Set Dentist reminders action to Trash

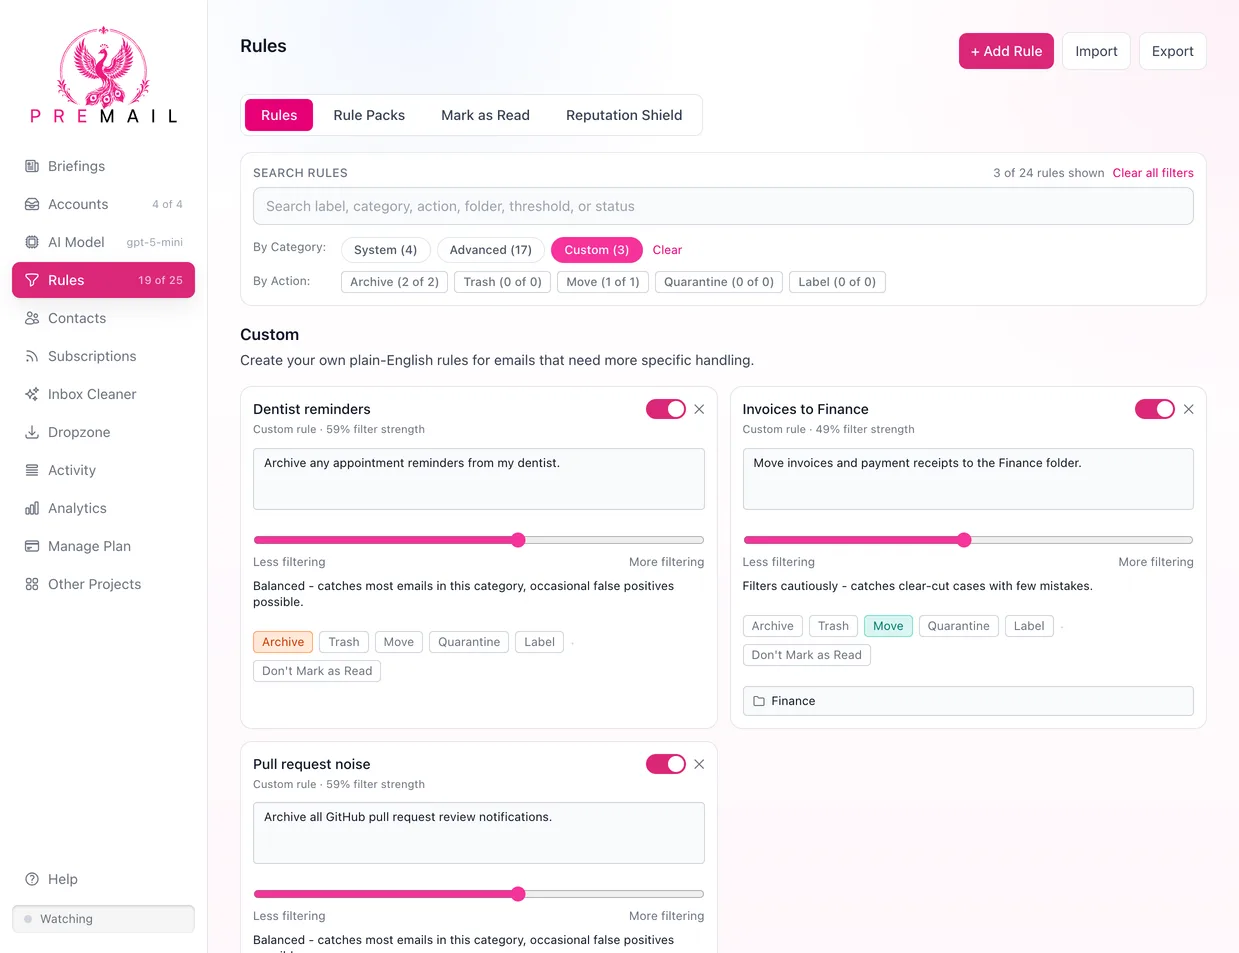point(344,642)
